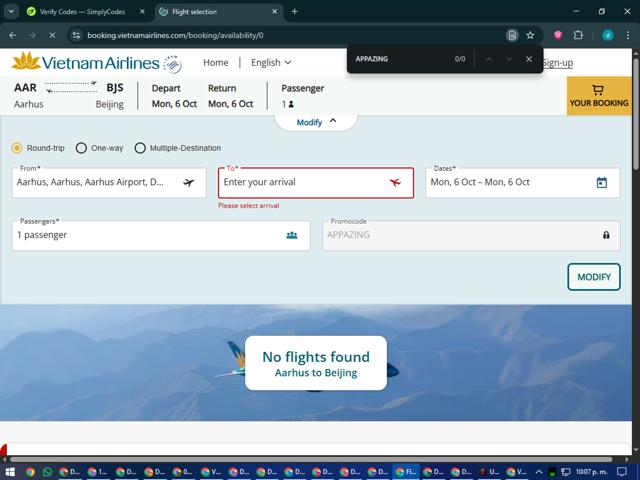Click the page horizontal scrollbar
Viewport: 640px width, 480px height.
[312, 460]
